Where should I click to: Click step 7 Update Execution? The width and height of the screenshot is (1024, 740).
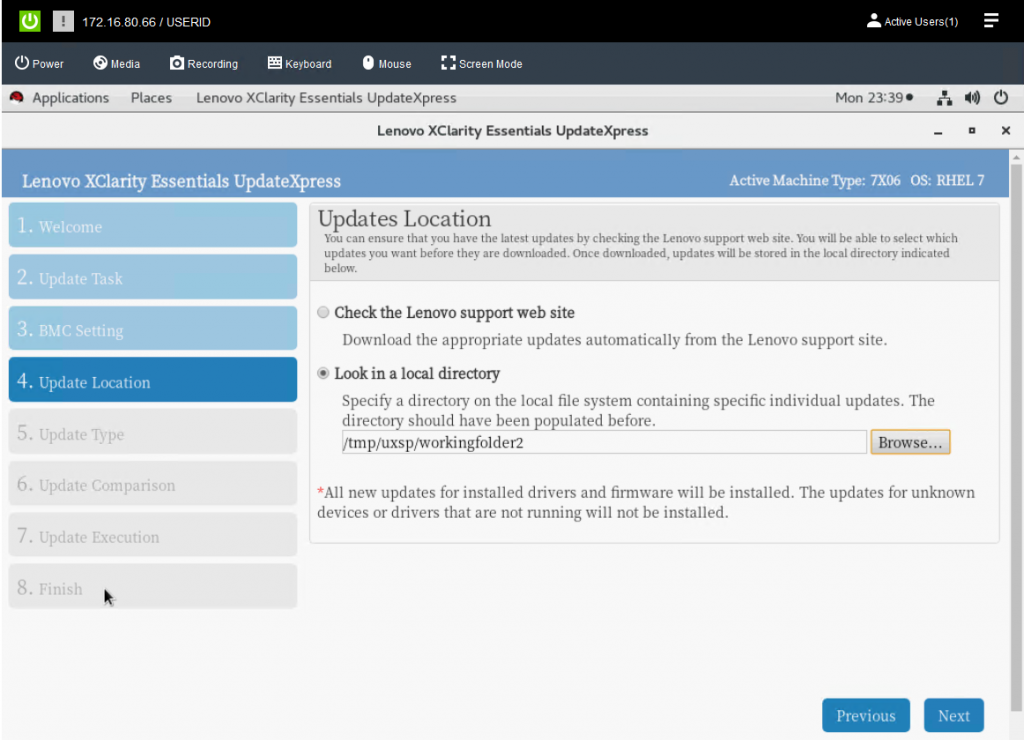coord(153,535)
